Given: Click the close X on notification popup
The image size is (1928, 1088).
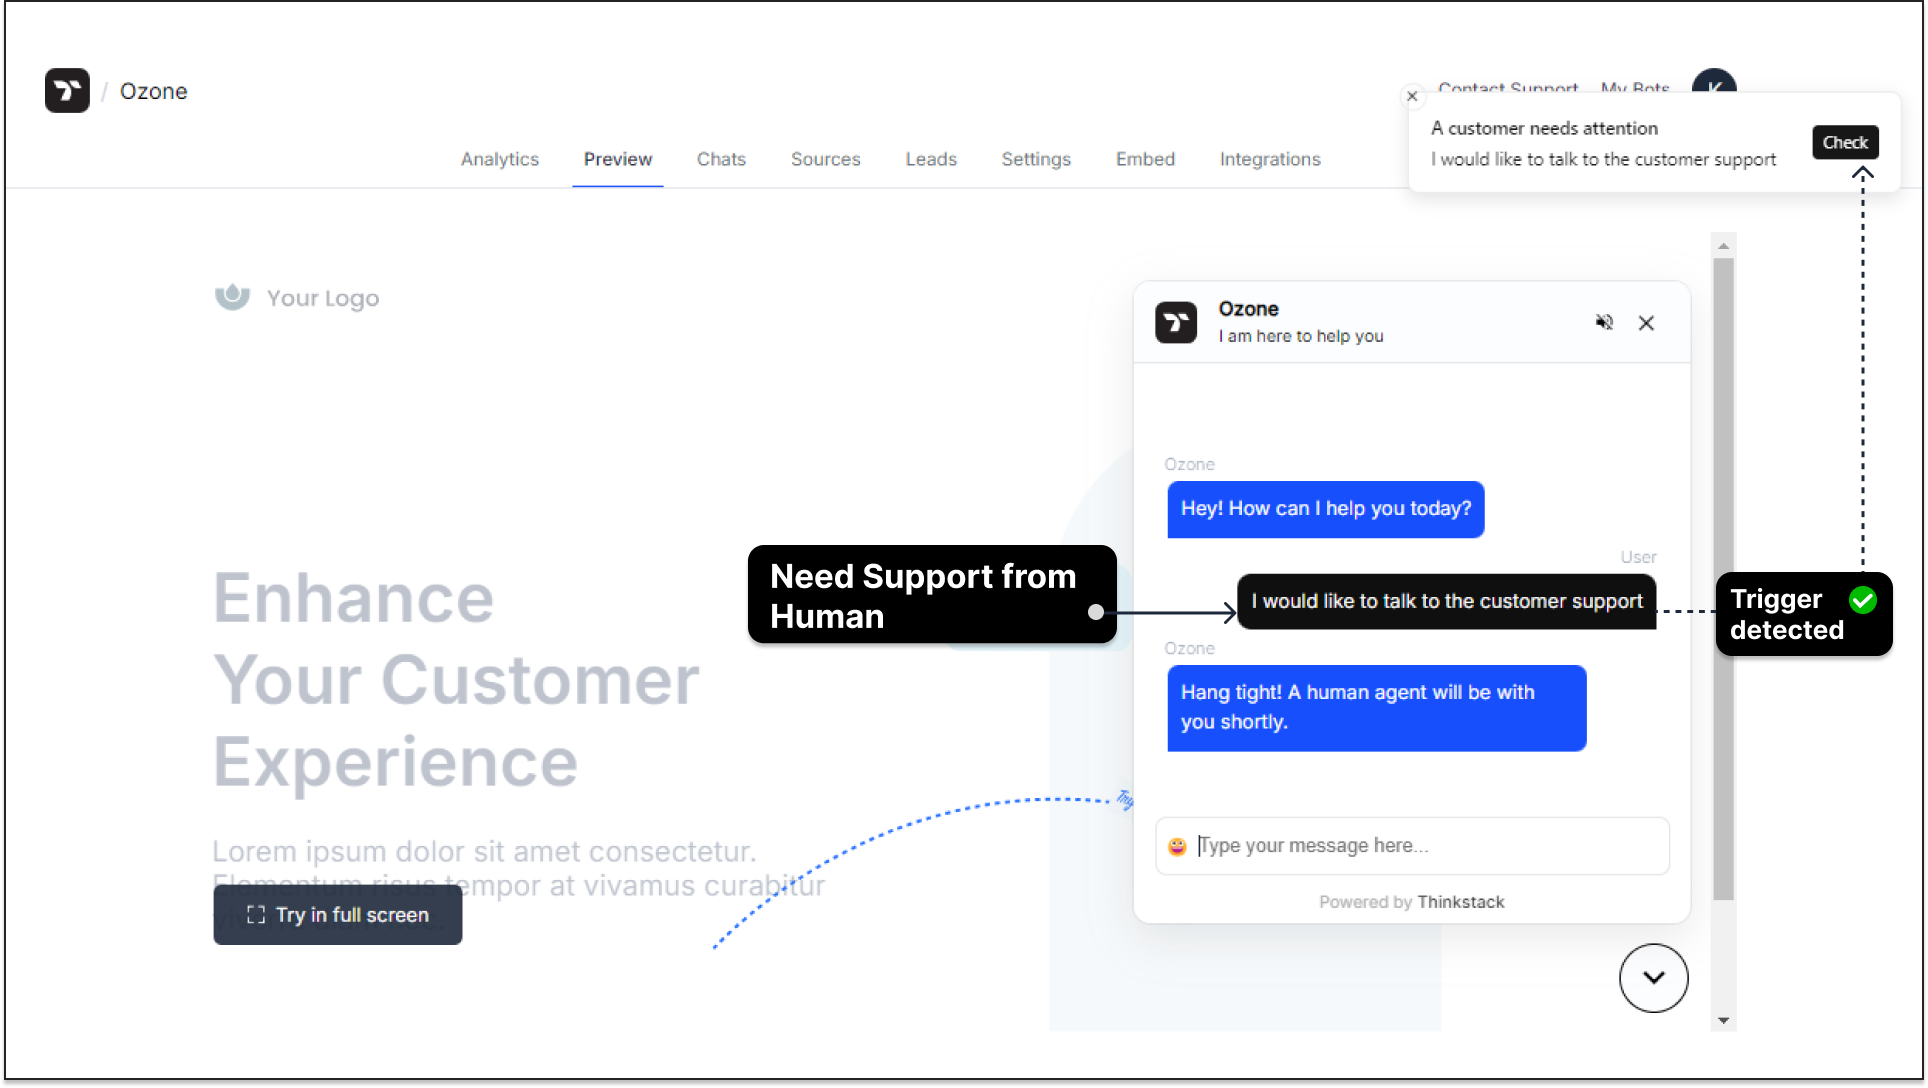Looking at the screenshot, I should tap(1410, 97).
